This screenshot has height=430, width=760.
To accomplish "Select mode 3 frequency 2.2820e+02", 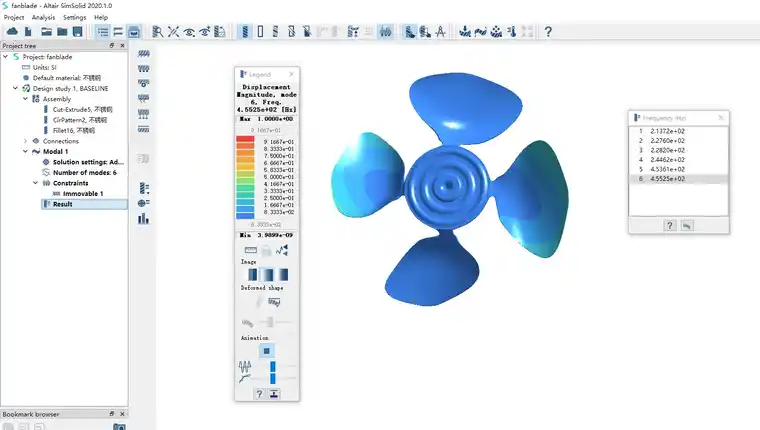I will pos(679,150).
